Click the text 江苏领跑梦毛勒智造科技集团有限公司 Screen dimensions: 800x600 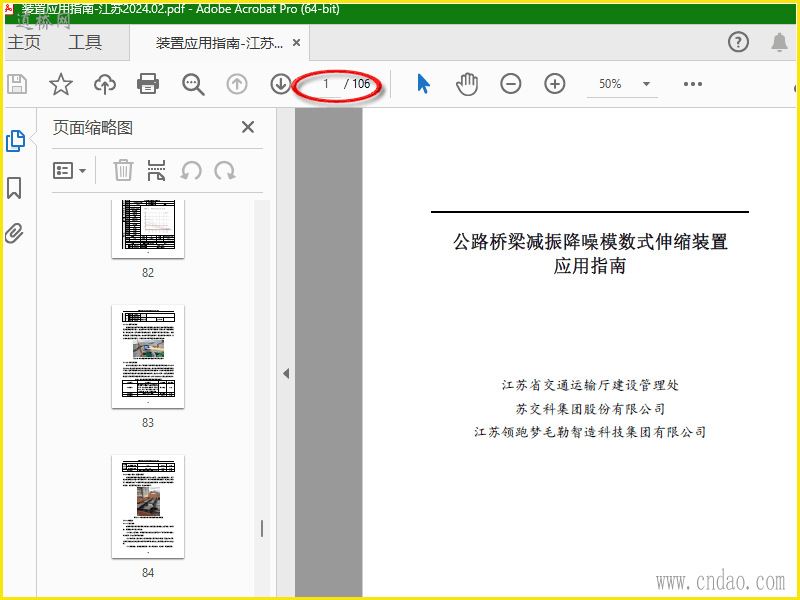click(590, 432)
